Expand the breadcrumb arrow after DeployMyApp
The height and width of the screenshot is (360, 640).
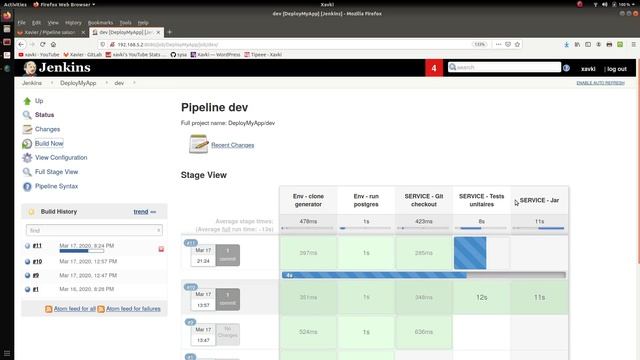tap(107, 83)
